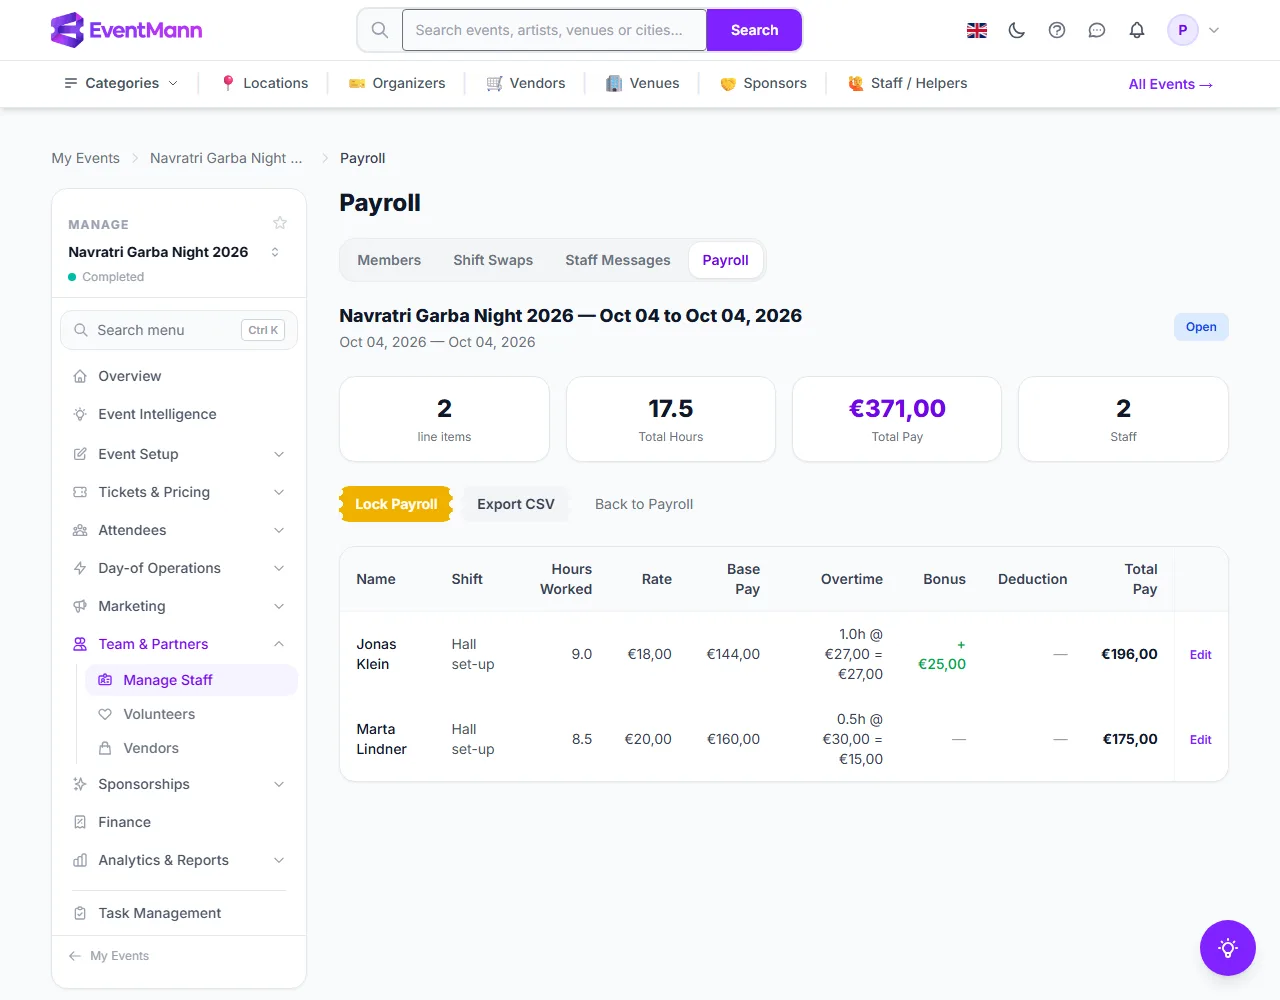Viewport: 1280px width, 1000px height.
Task: Open Finance in the sidebar
Action: click(179, 822)
